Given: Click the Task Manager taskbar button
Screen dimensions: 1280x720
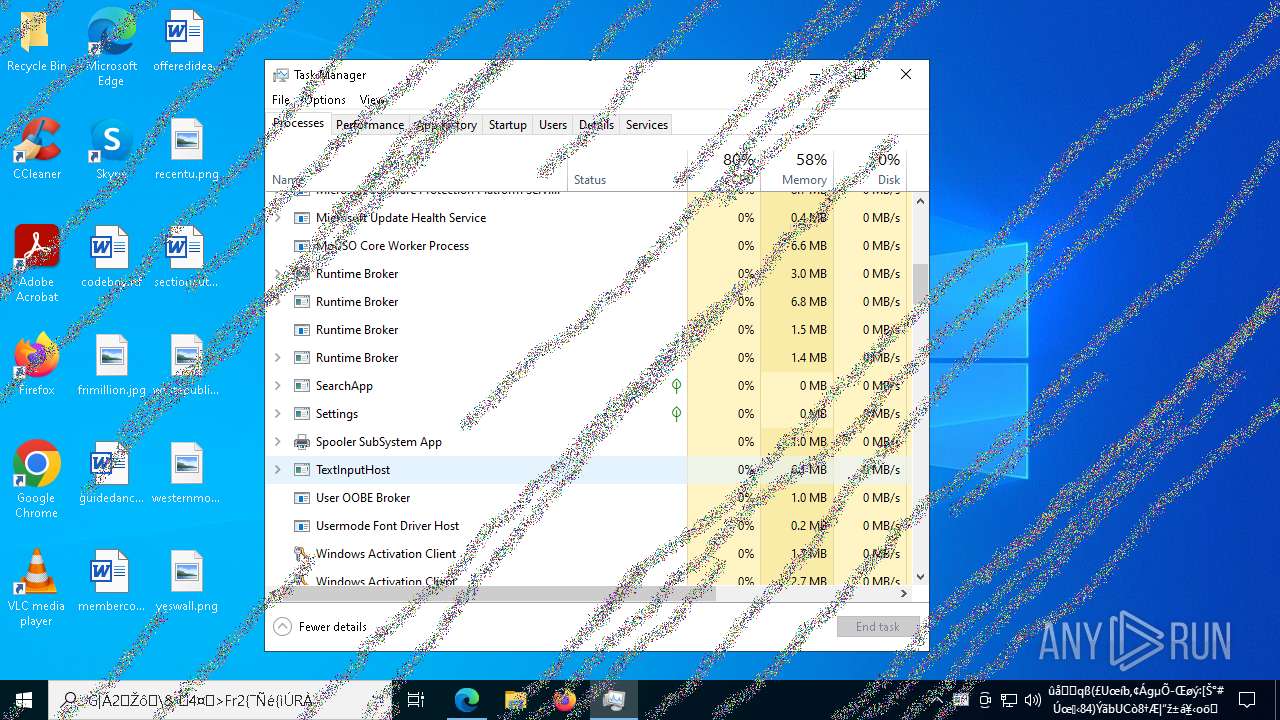Looking at the screenshot, I should (x=614, y=700).
